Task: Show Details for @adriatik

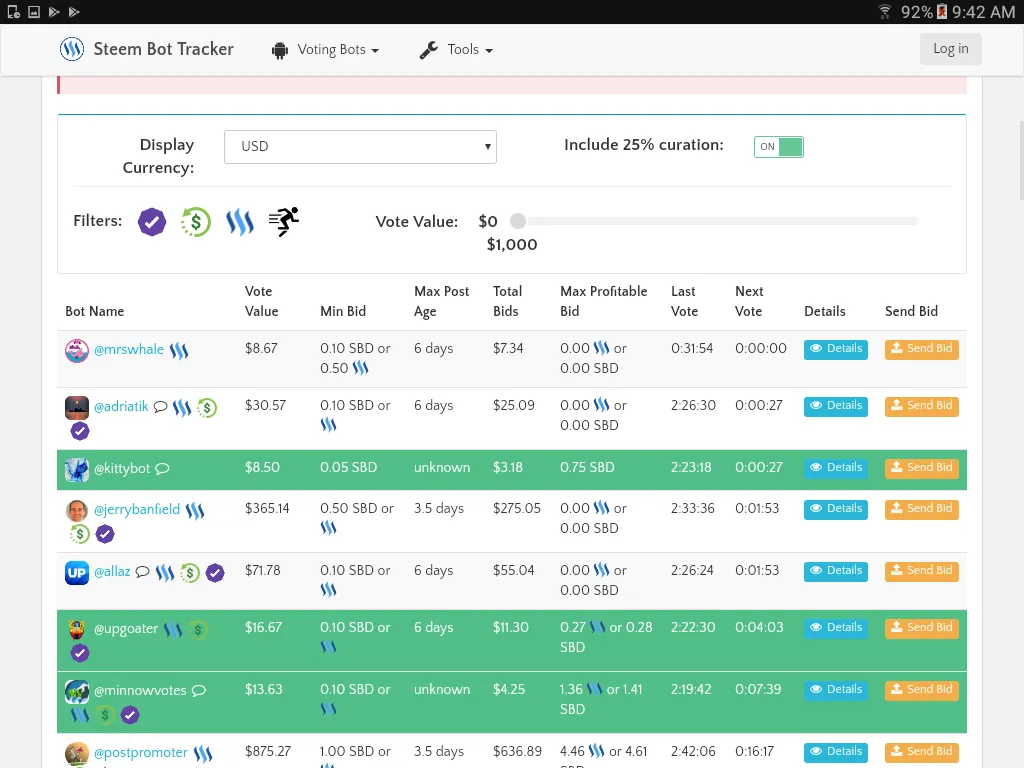Action: coord(835,406)
